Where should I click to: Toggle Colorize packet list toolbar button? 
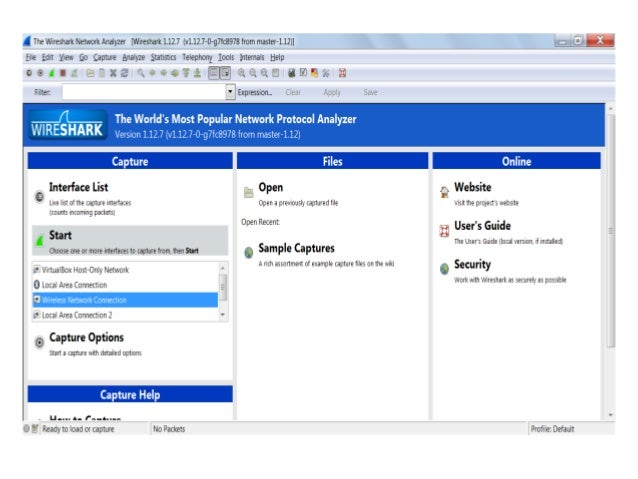point(214,73)
